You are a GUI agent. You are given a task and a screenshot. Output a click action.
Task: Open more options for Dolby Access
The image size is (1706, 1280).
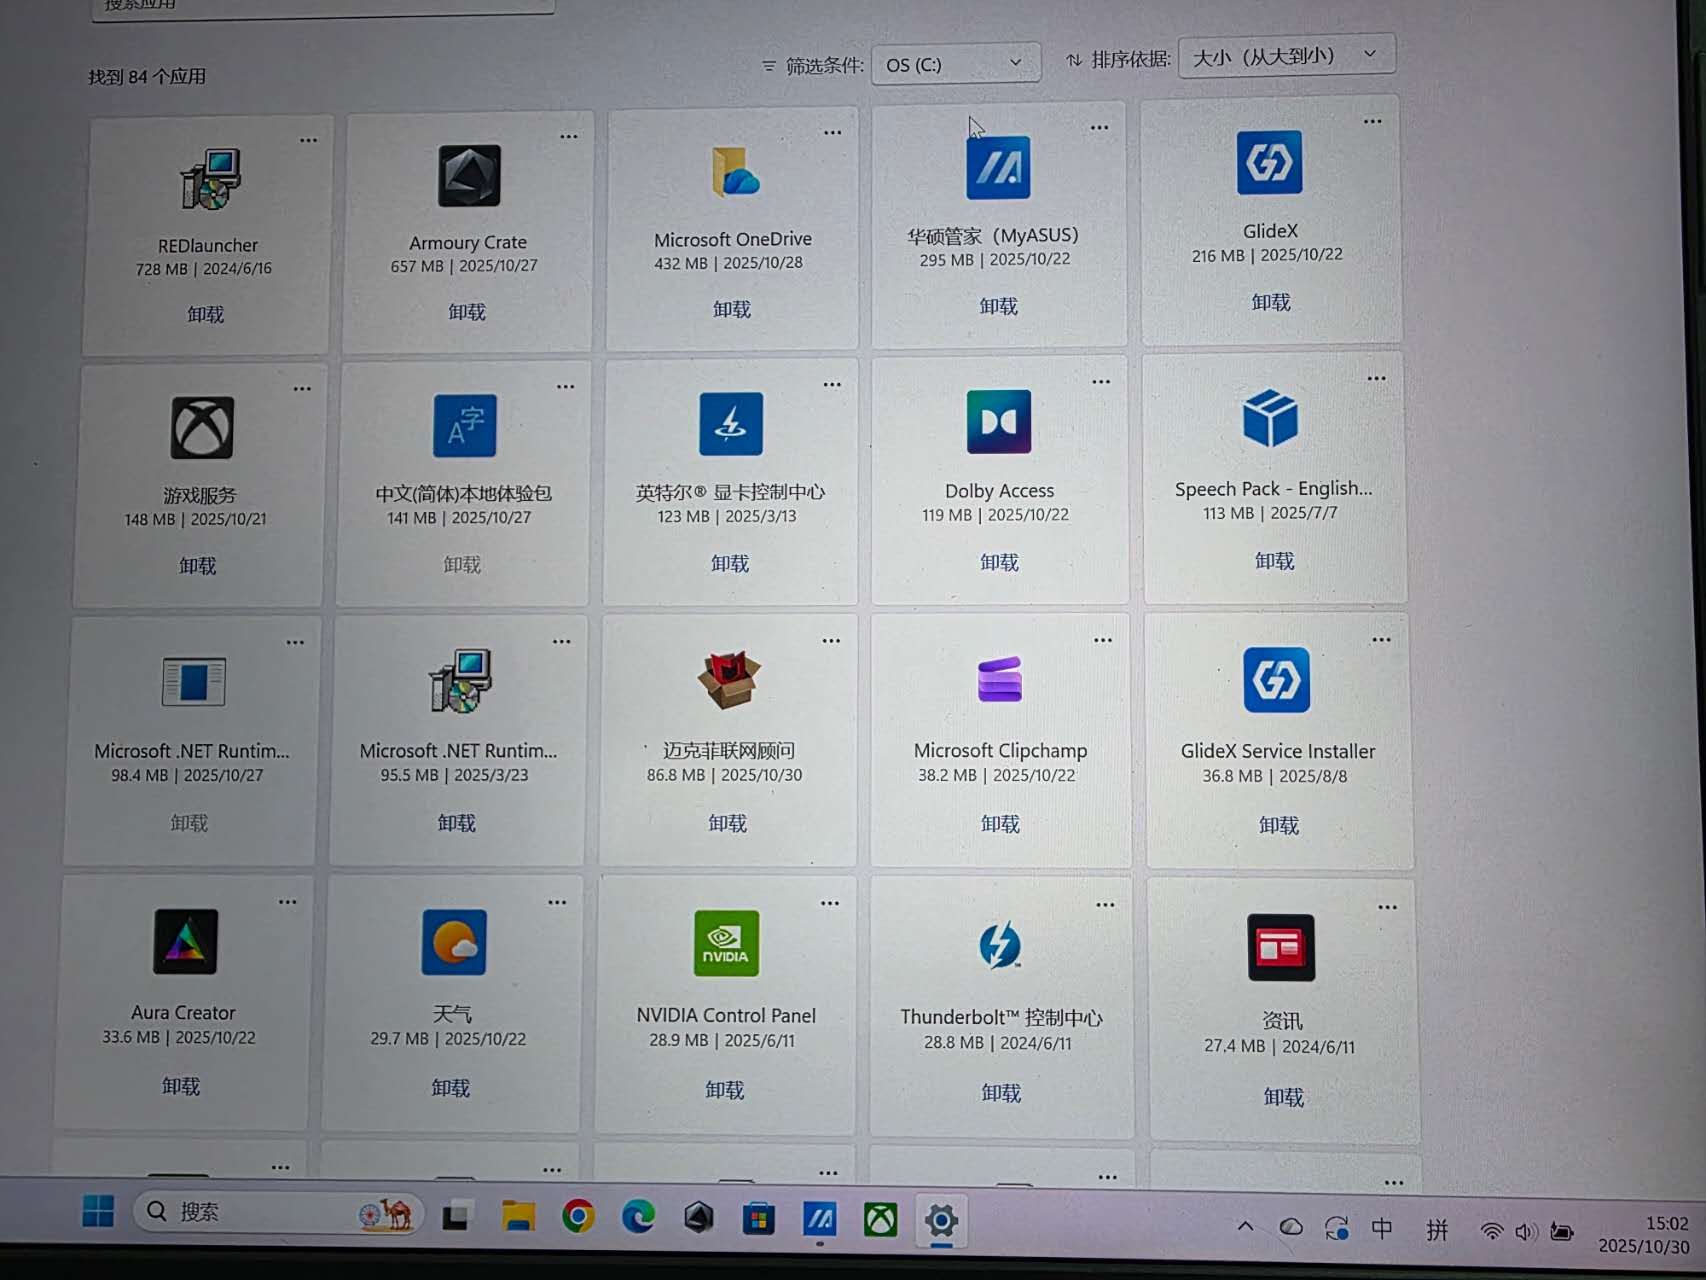pyautogui.click(x=1101, y=381)
